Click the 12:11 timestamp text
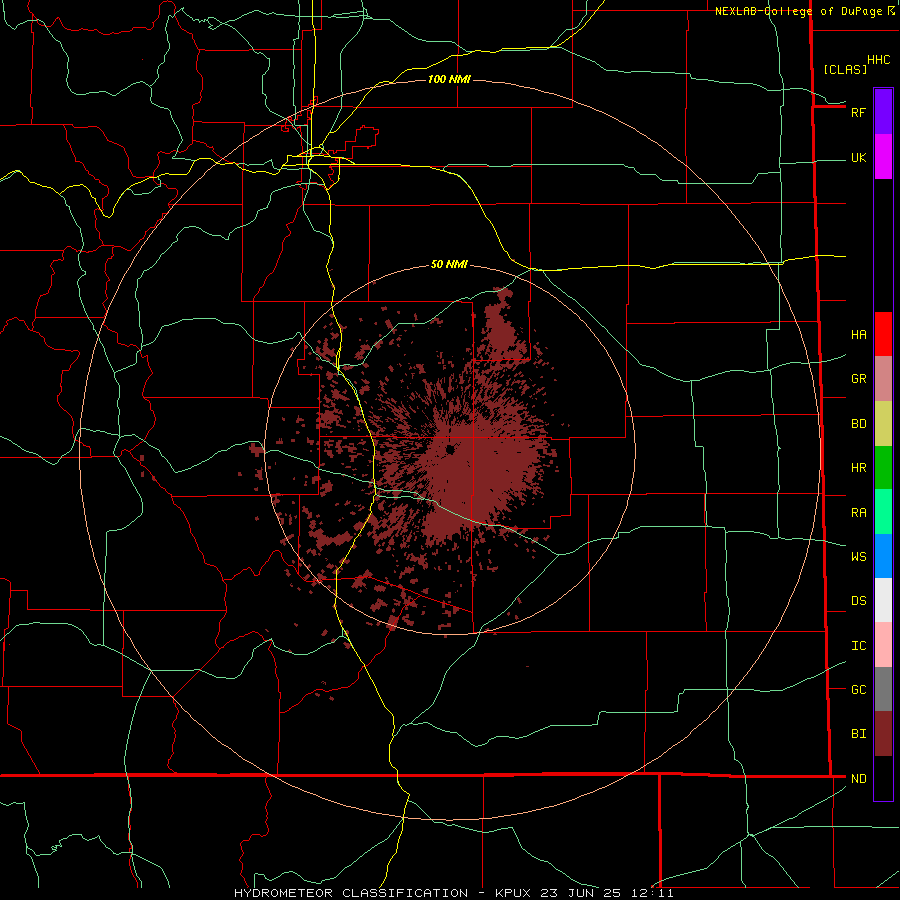Viewport: 900px width, 900px height. coord(654,893)
